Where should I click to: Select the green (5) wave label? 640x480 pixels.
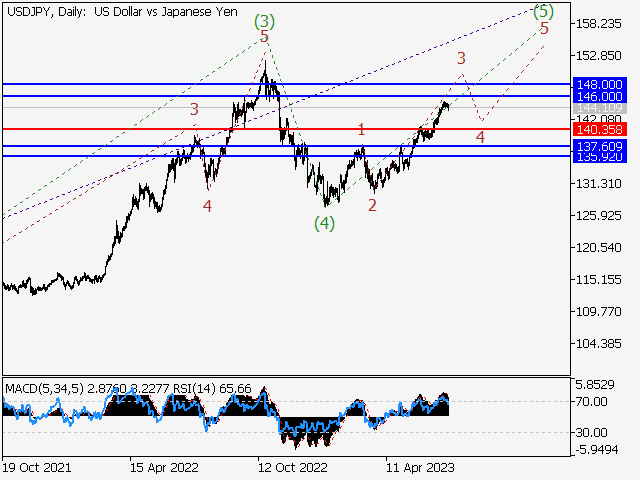coord(544,11)
